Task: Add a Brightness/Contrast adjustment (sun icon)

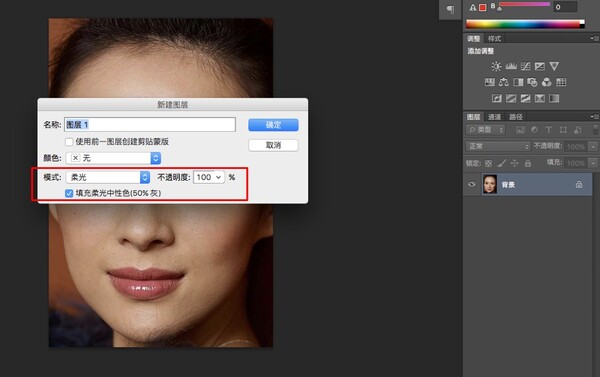Action: point(496,66)
